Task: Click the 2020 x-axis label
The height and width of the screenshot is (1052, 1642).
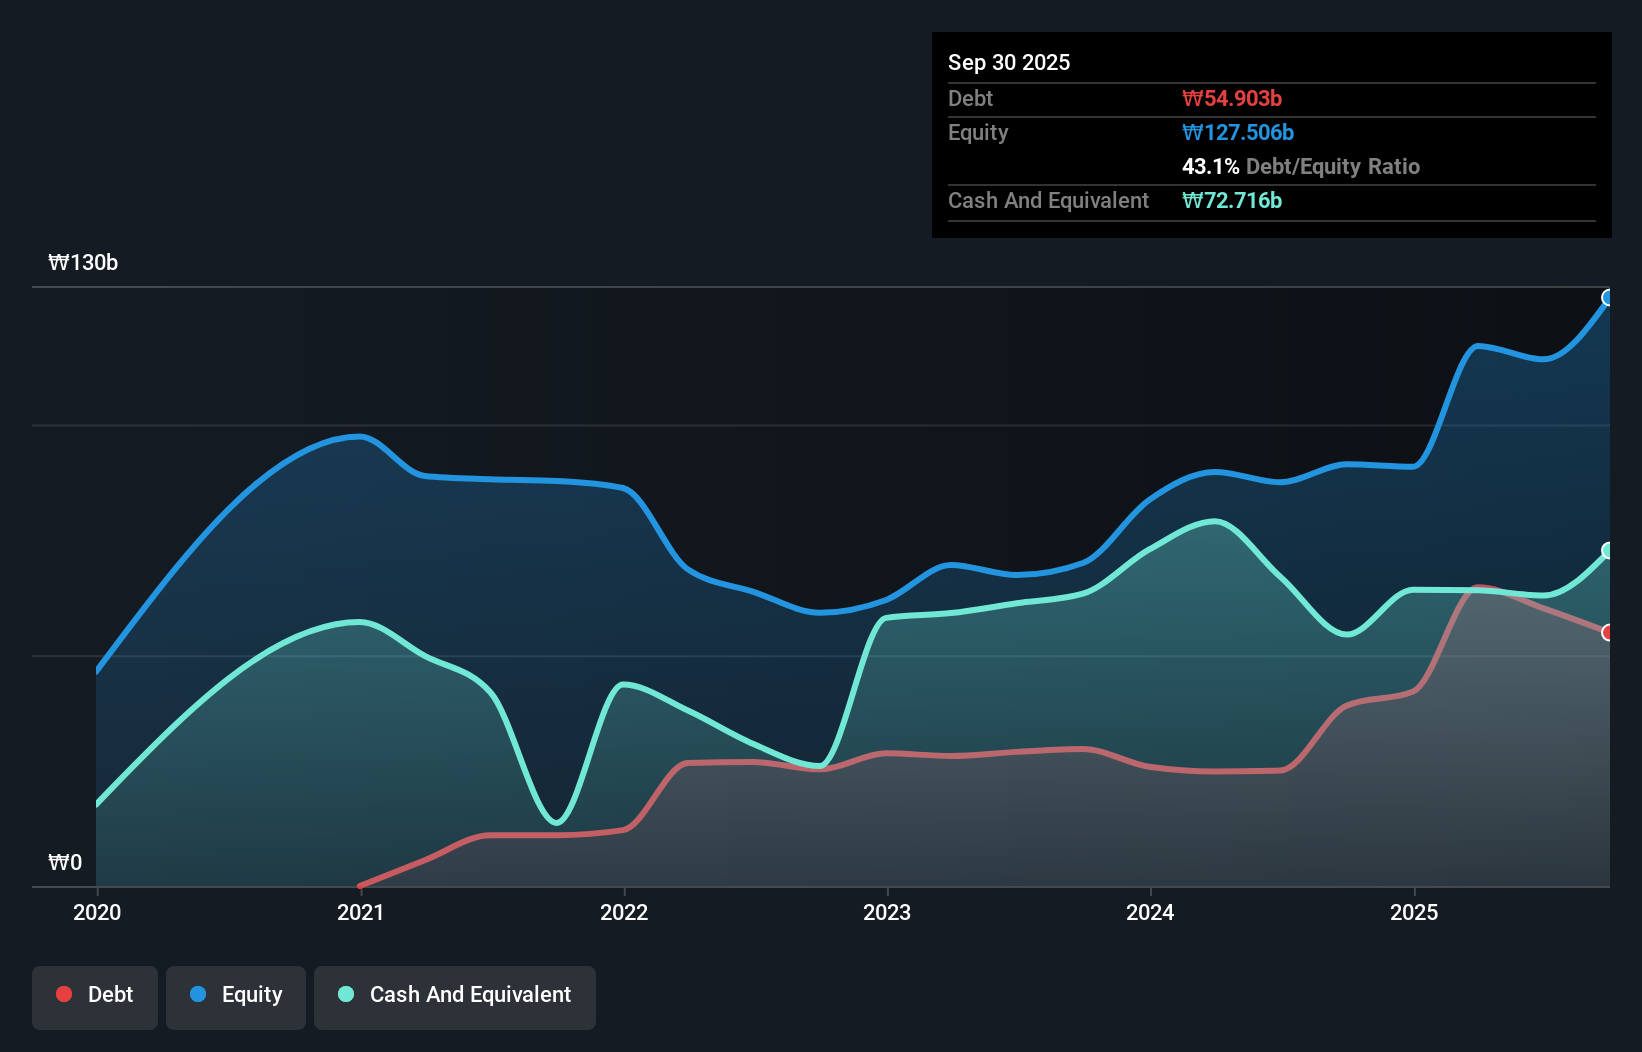Action: [97, 912]
